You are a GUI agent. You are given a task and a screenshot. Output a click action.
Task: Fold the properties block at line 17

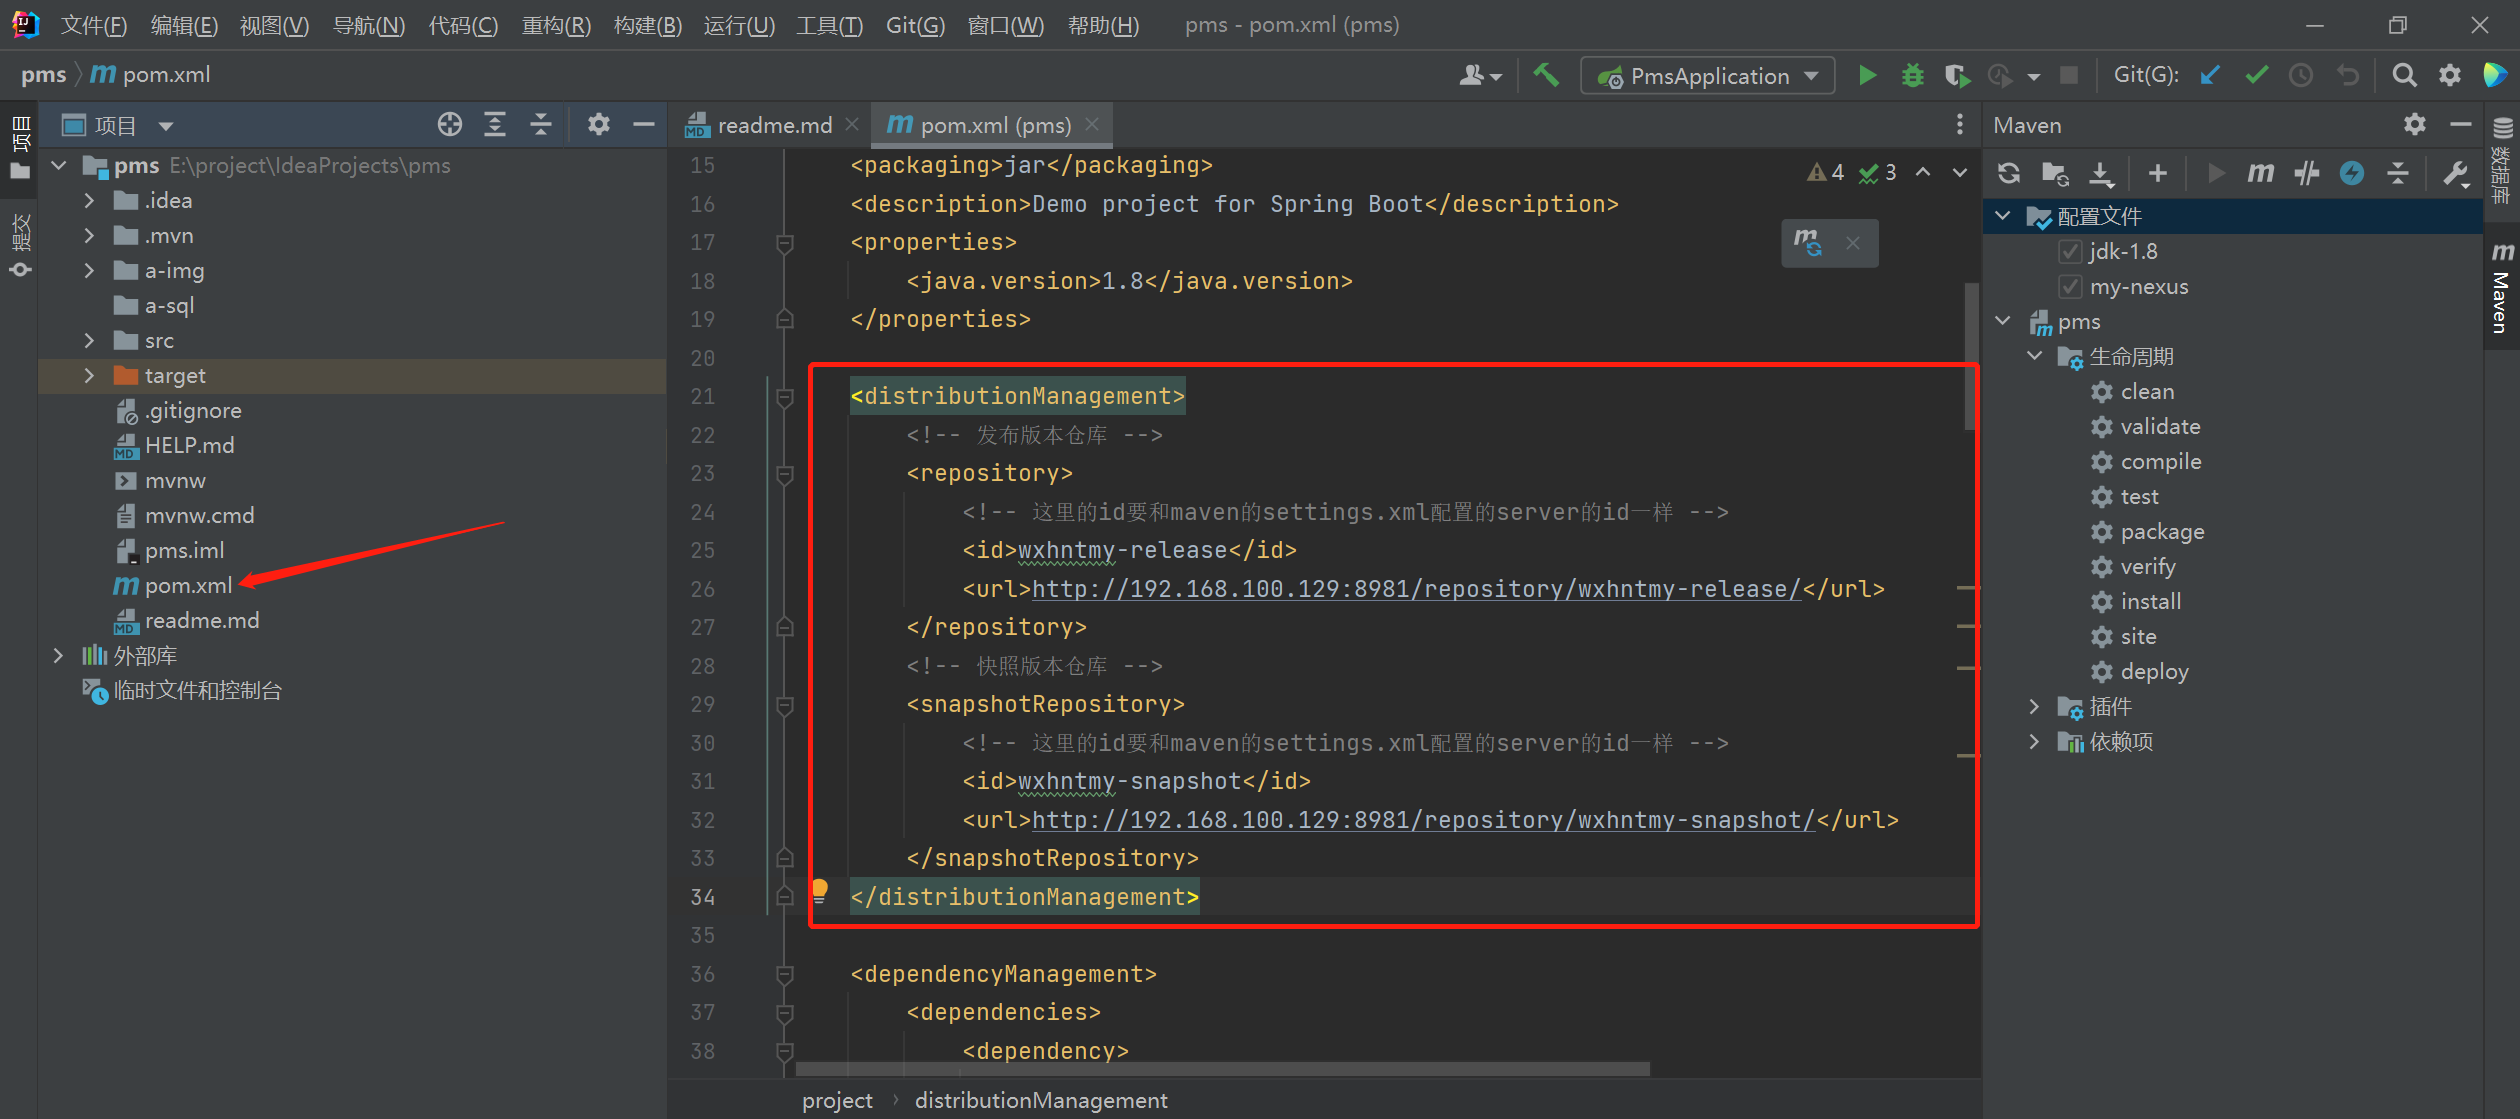[x=785, y=243]
